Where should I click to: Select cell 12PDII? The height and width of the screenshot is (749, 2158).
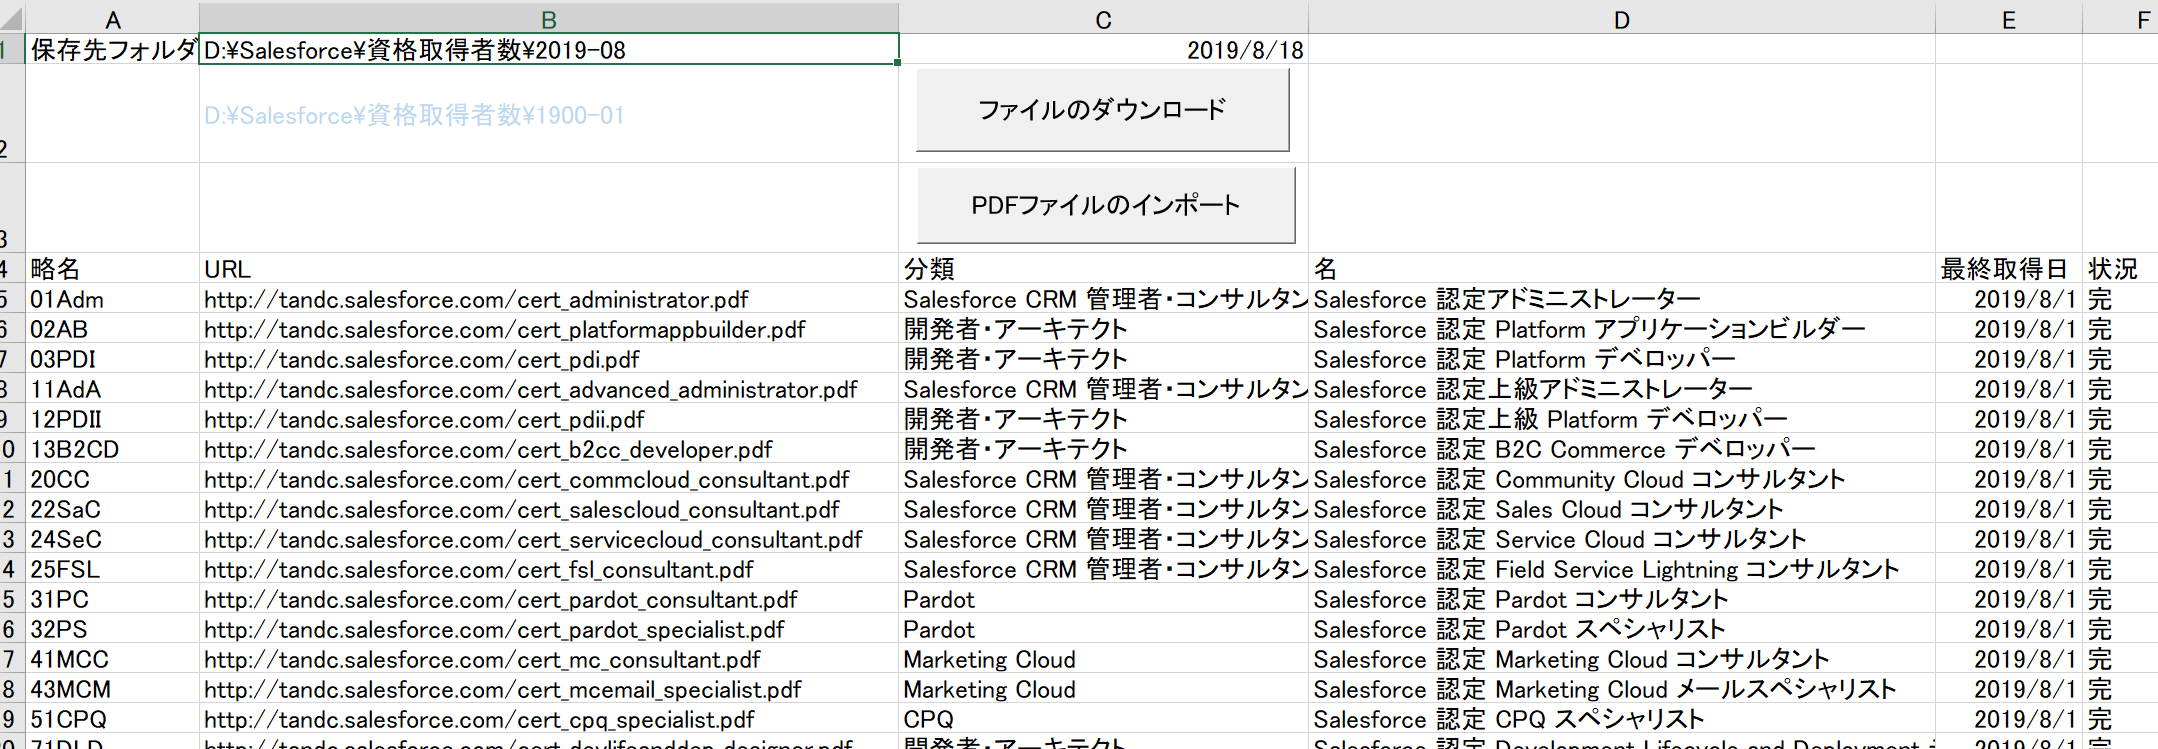point(112,418)
